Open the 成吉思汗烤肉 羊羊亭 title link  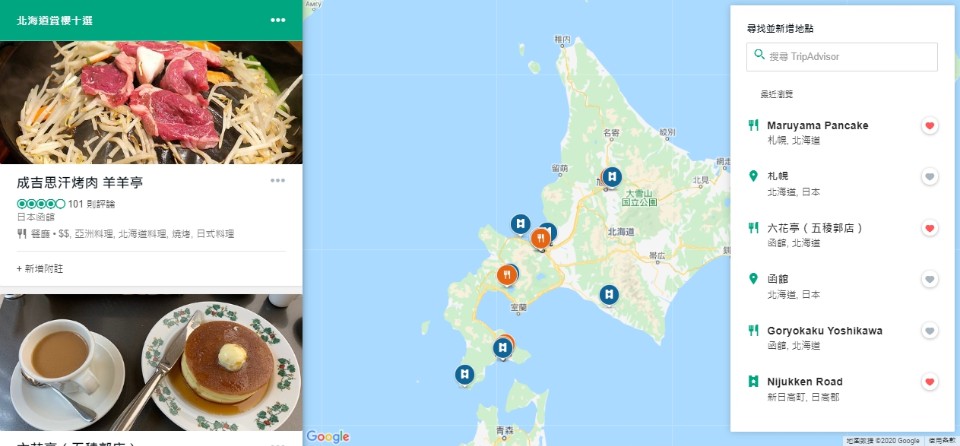tap(80, 182)
